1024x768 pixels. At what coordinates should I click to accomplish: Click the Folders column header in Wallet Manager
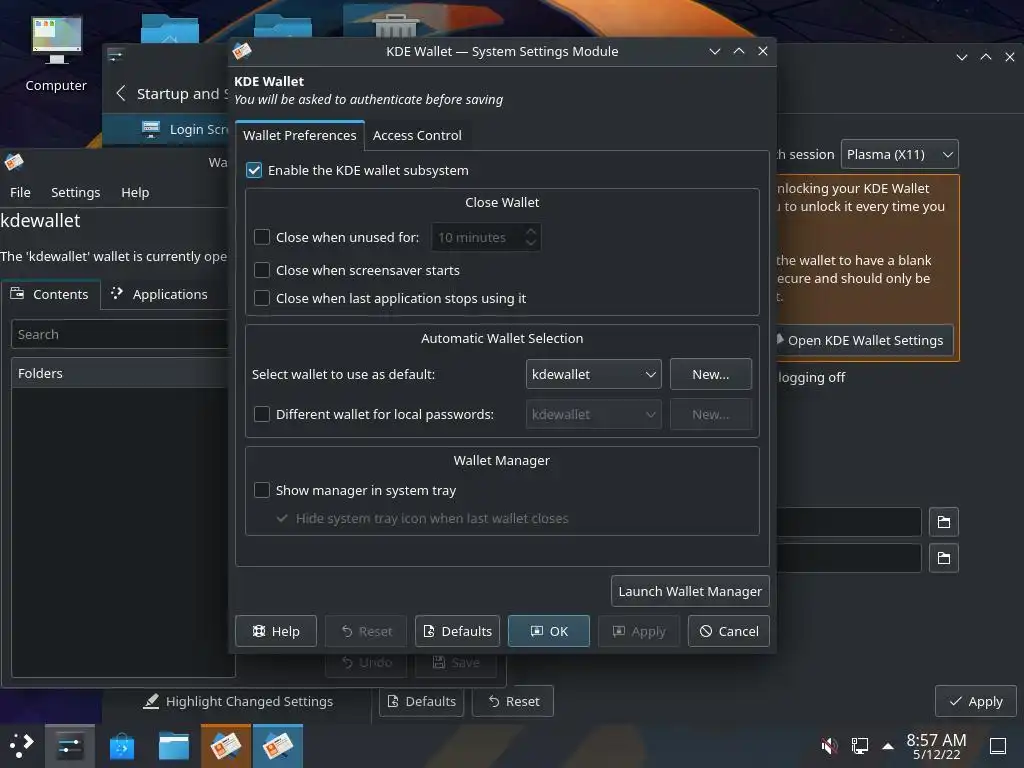point(120,373)
